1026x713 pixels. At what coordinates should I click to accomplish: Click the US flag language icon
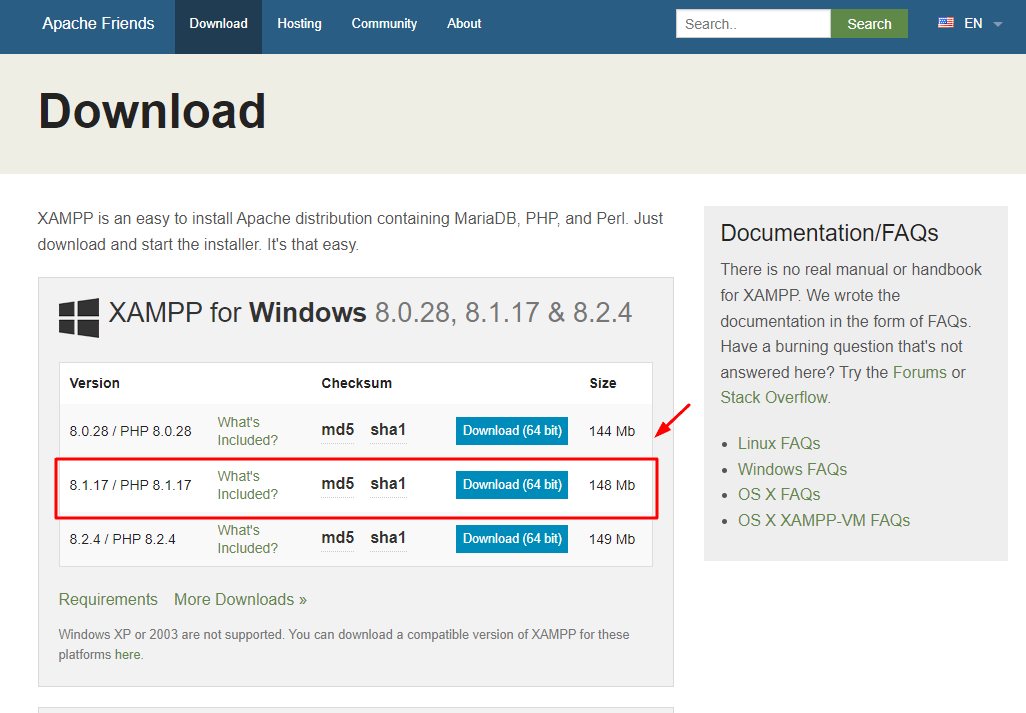945,23
